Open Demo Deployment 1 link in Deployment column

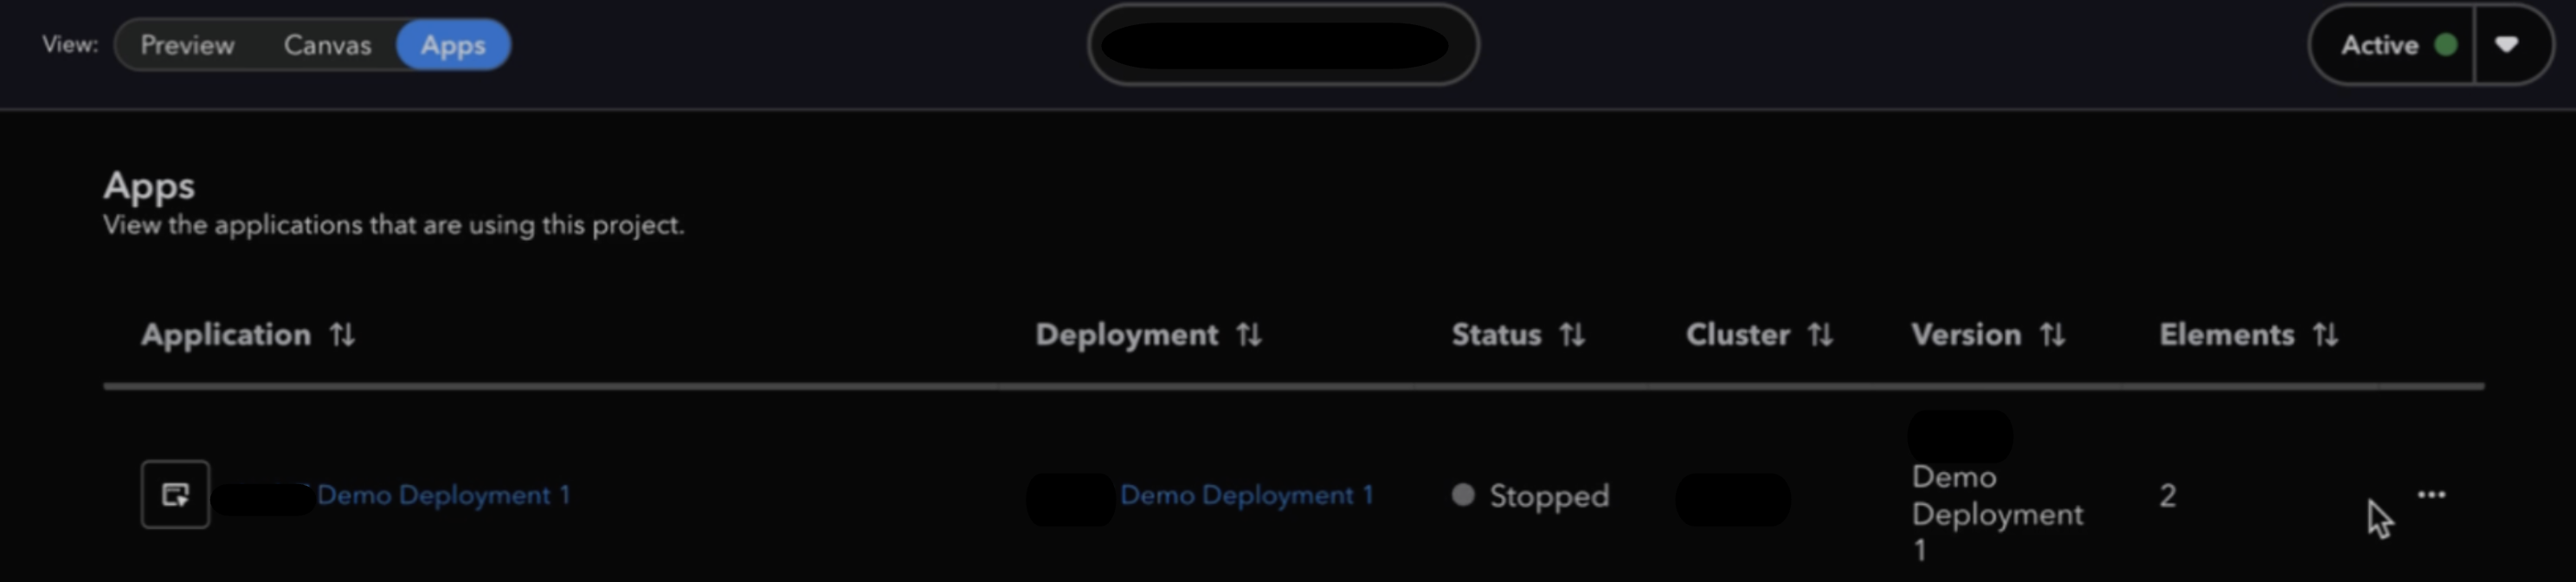(1246, 495)
